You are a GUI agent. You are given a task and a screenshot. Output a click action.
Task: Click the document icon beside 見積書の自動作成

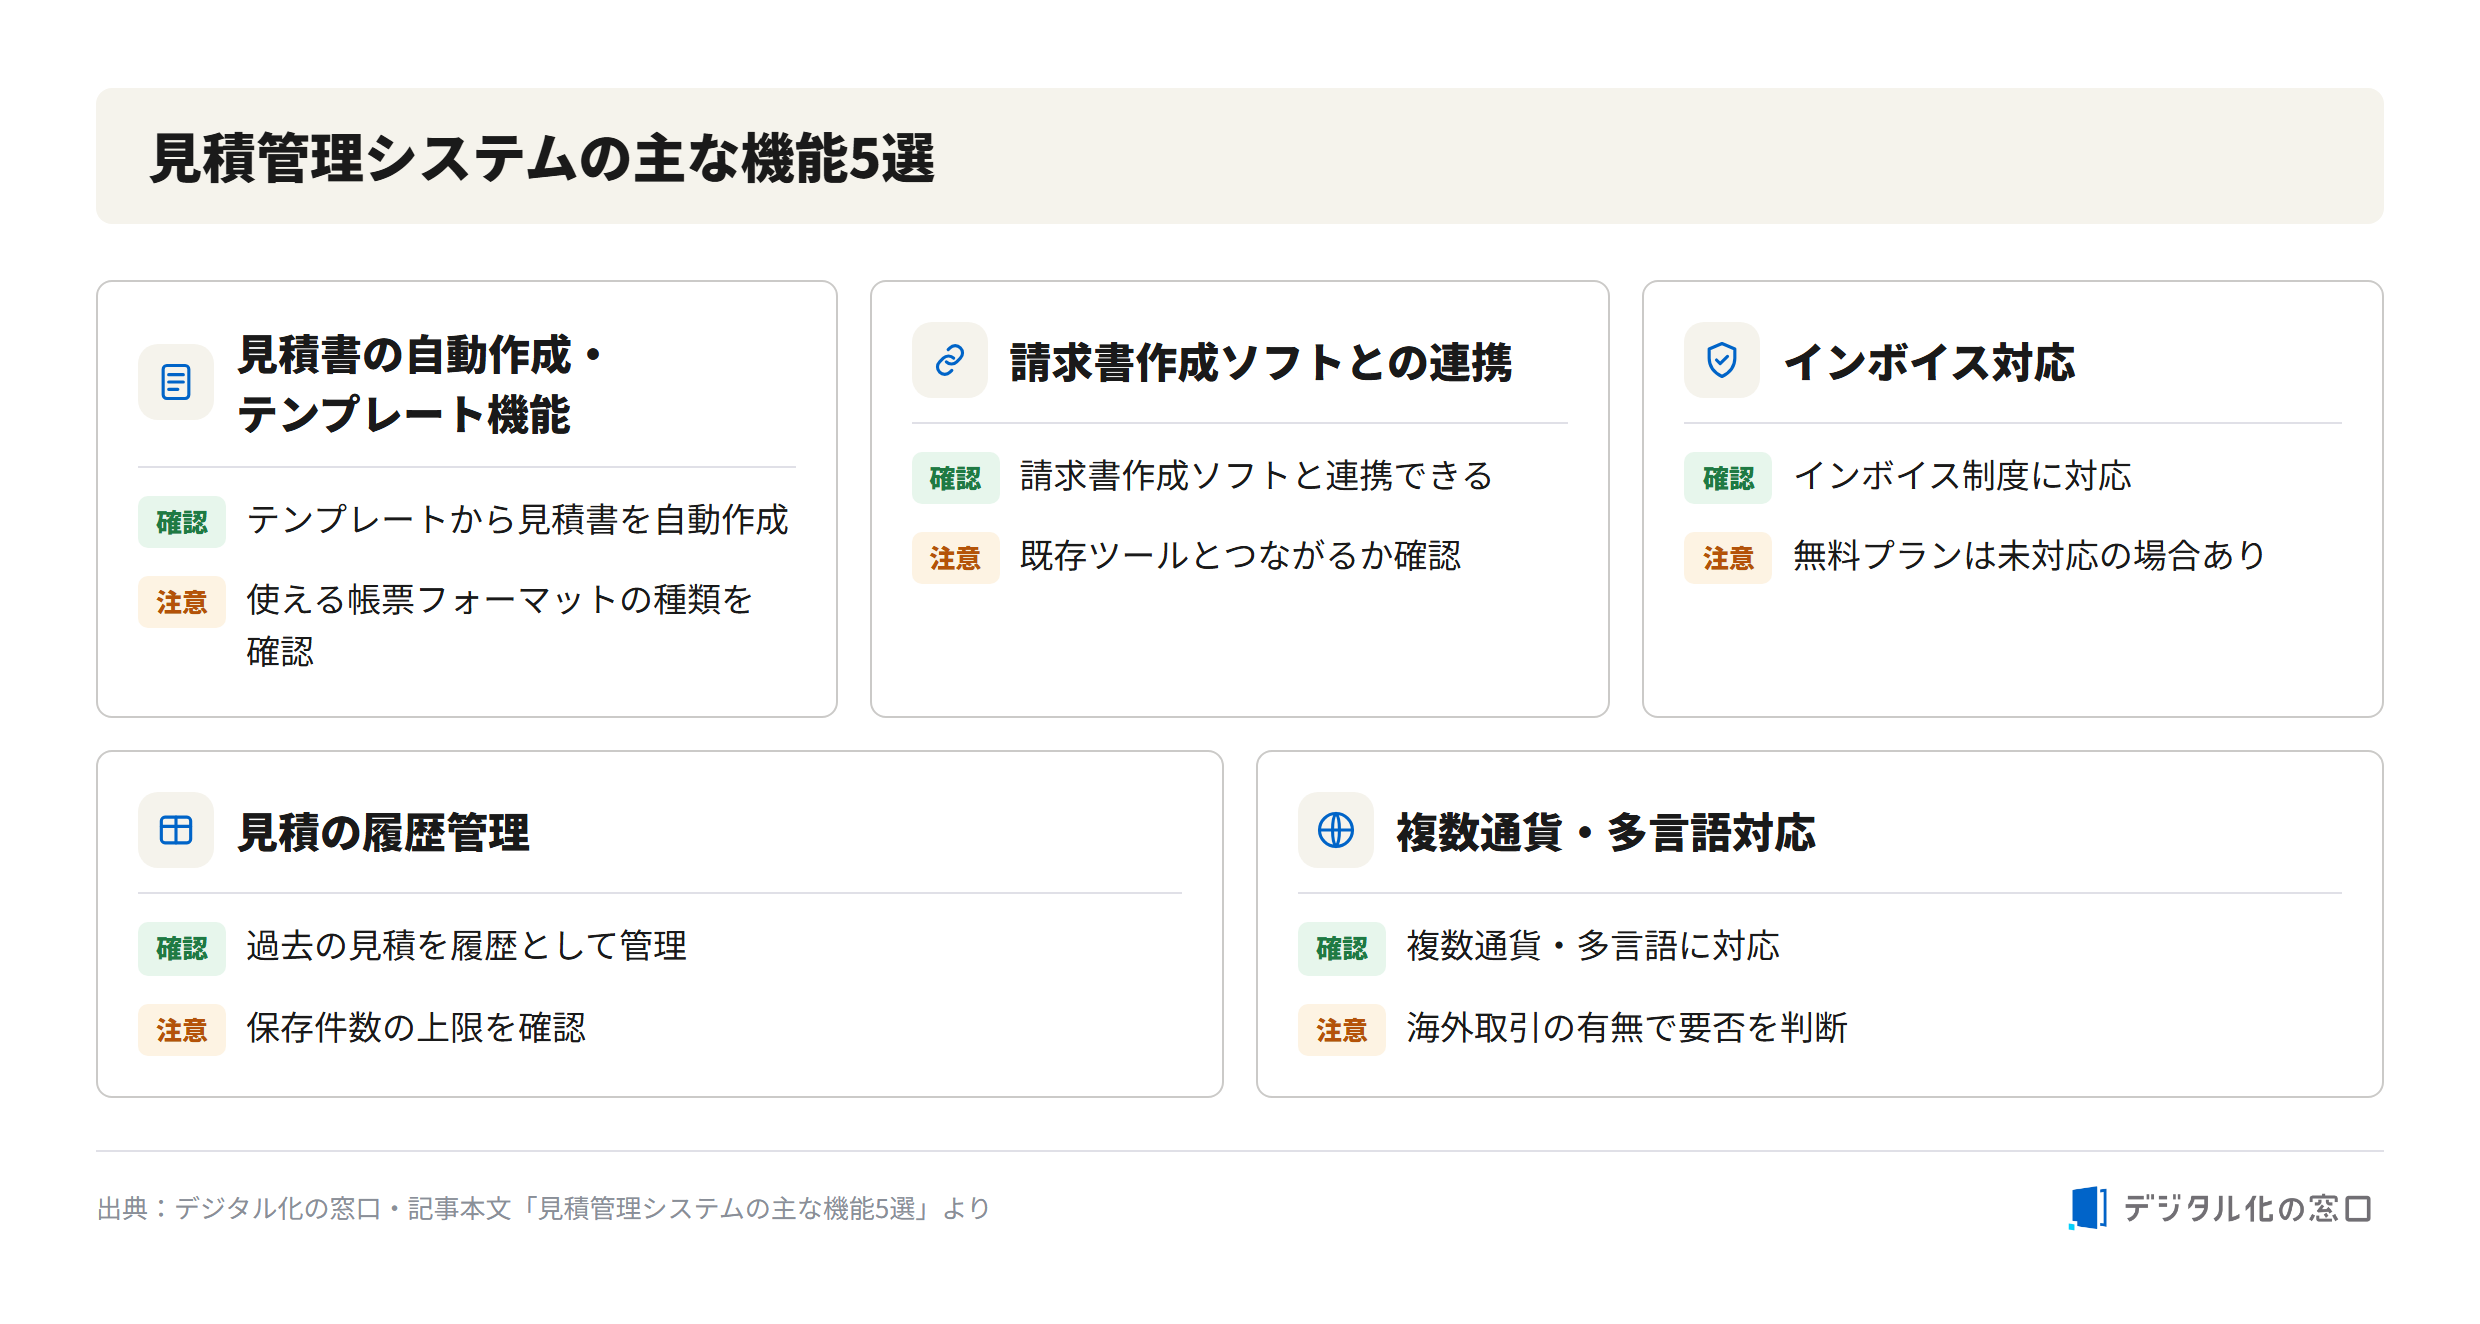176,382
